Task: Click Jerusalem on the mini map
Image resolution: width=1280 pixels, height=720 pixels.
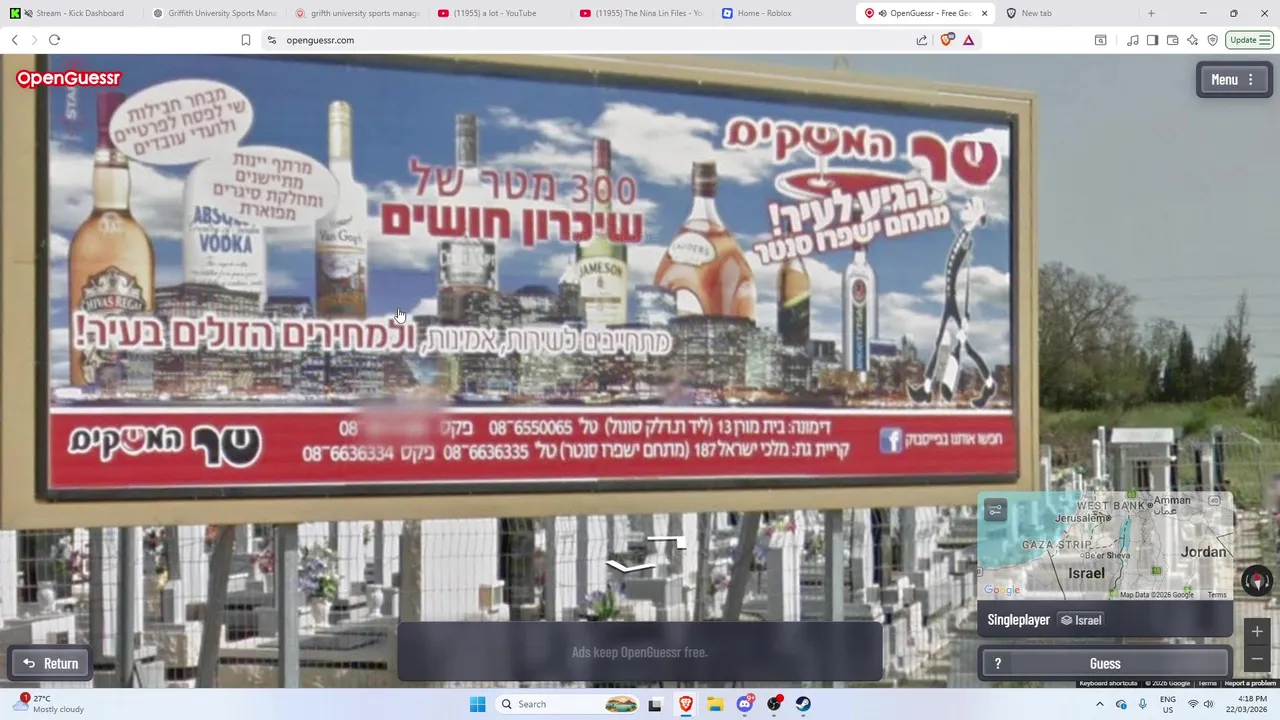Action: (1083, 518)
